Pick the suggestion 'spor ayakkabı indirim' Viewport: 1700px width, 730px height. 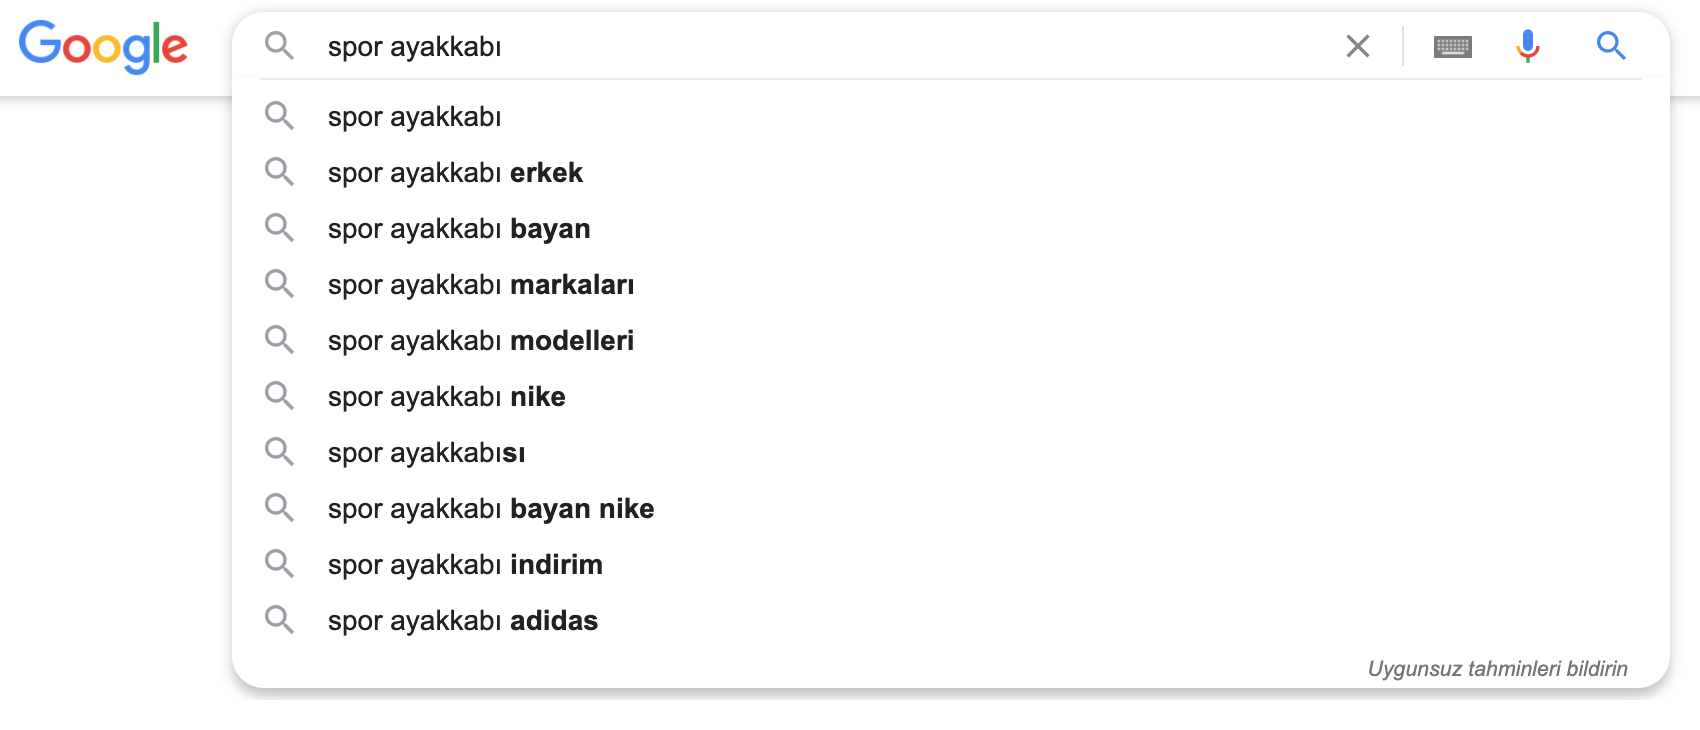(x=950, y=564)
